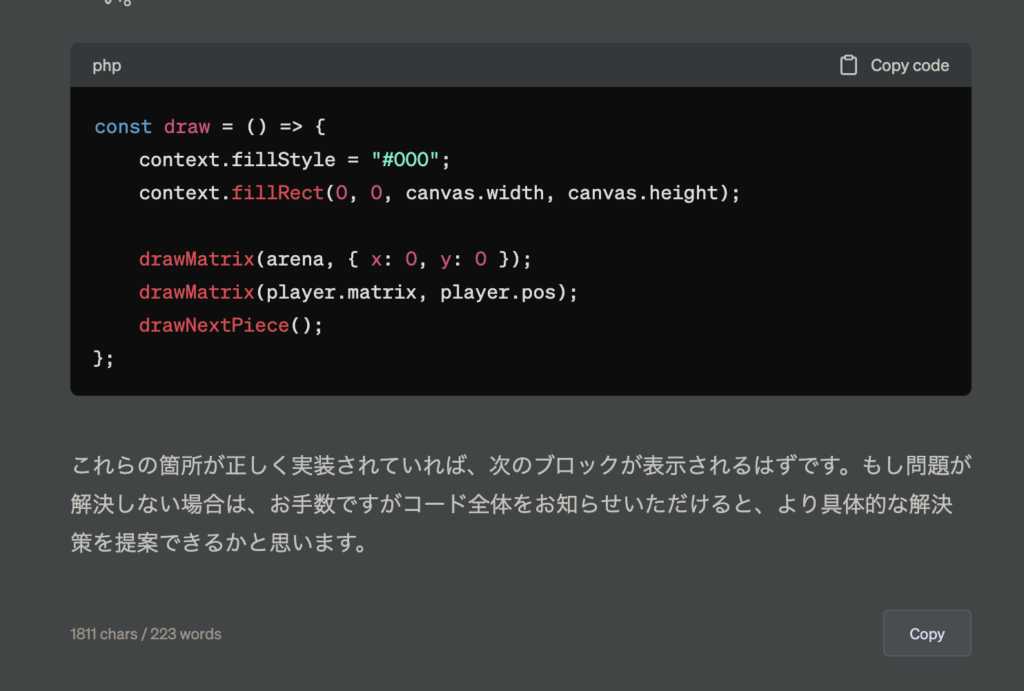This screenshot has width=1024, height=691.
Task: Click the "1811 chars / 223 words" counter
Action: 146,634
